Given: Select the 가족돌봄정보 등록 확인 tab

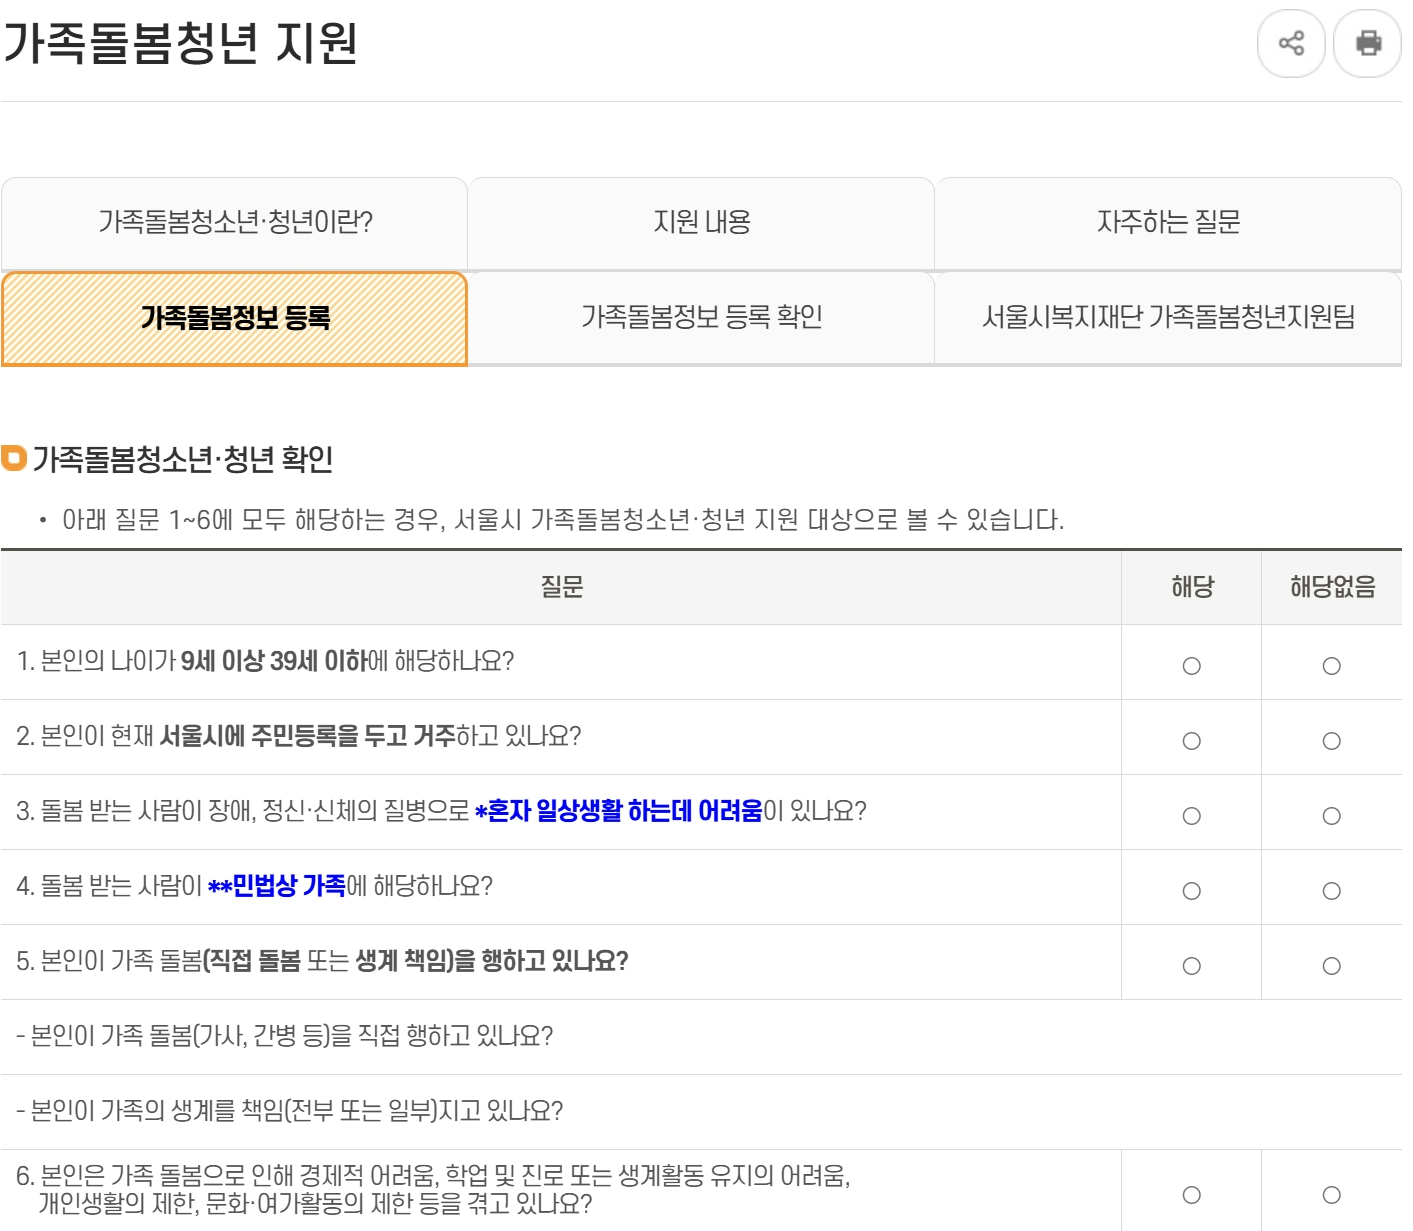Looking at the screenshot, I should click(702, 319).
